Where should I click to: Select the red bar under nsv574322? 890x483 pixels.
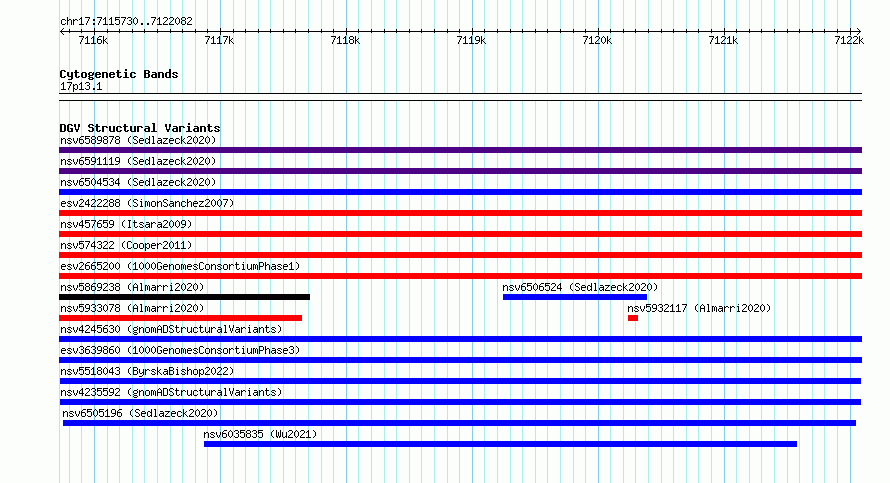pos(460,255)
